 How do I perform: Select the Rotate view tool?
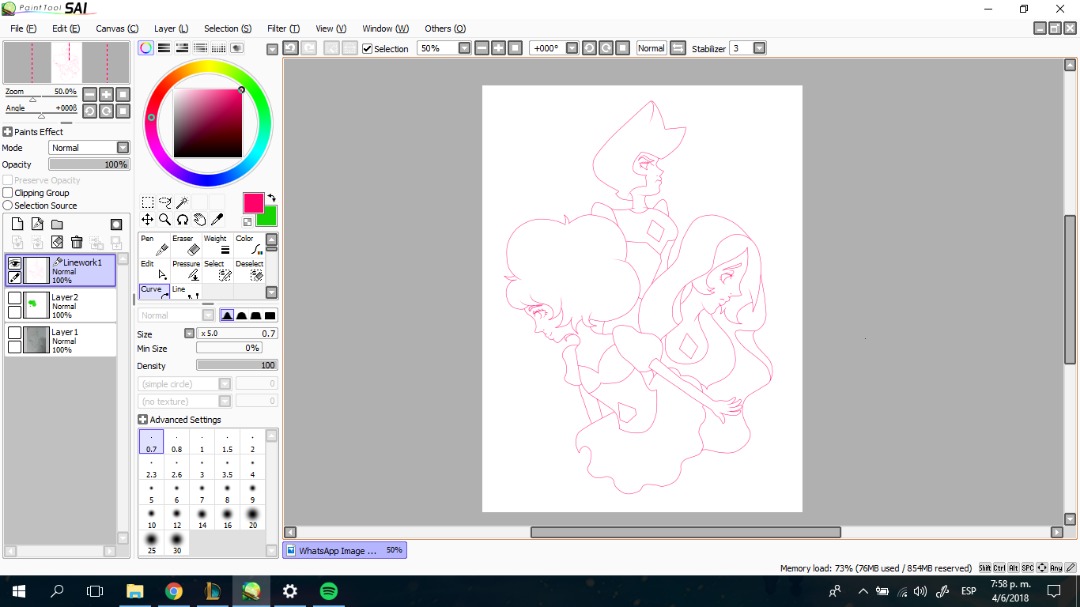click(183, 219)
